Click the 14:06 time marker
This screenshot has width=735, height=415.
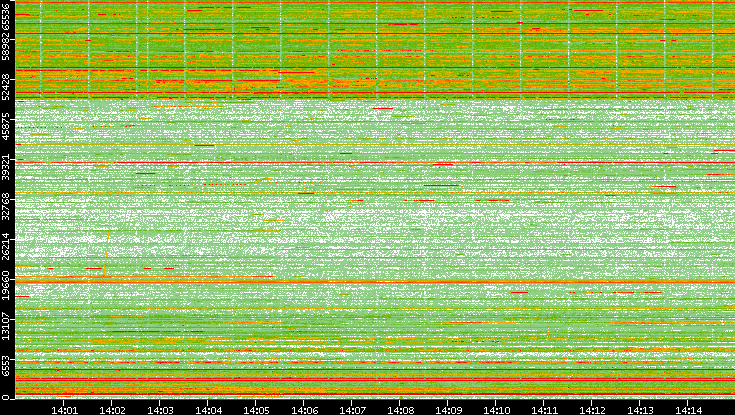click(x=304, y=409)
